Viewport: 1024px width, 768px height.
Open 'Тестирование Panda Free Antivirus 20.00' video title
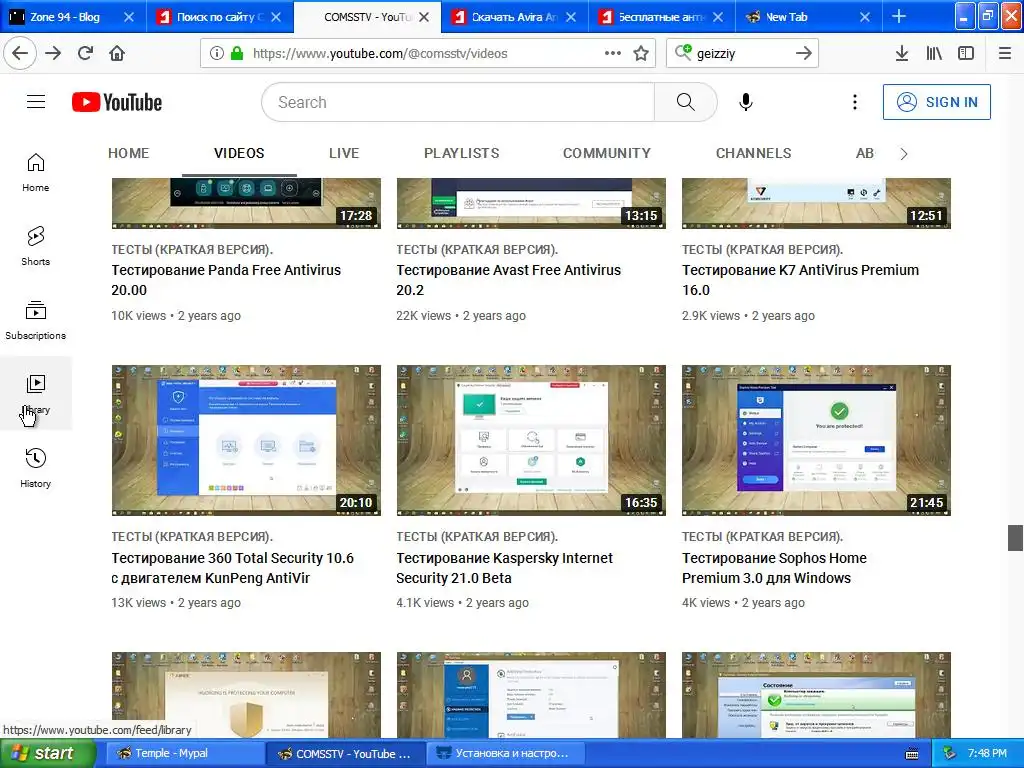[x=226, y=280]
